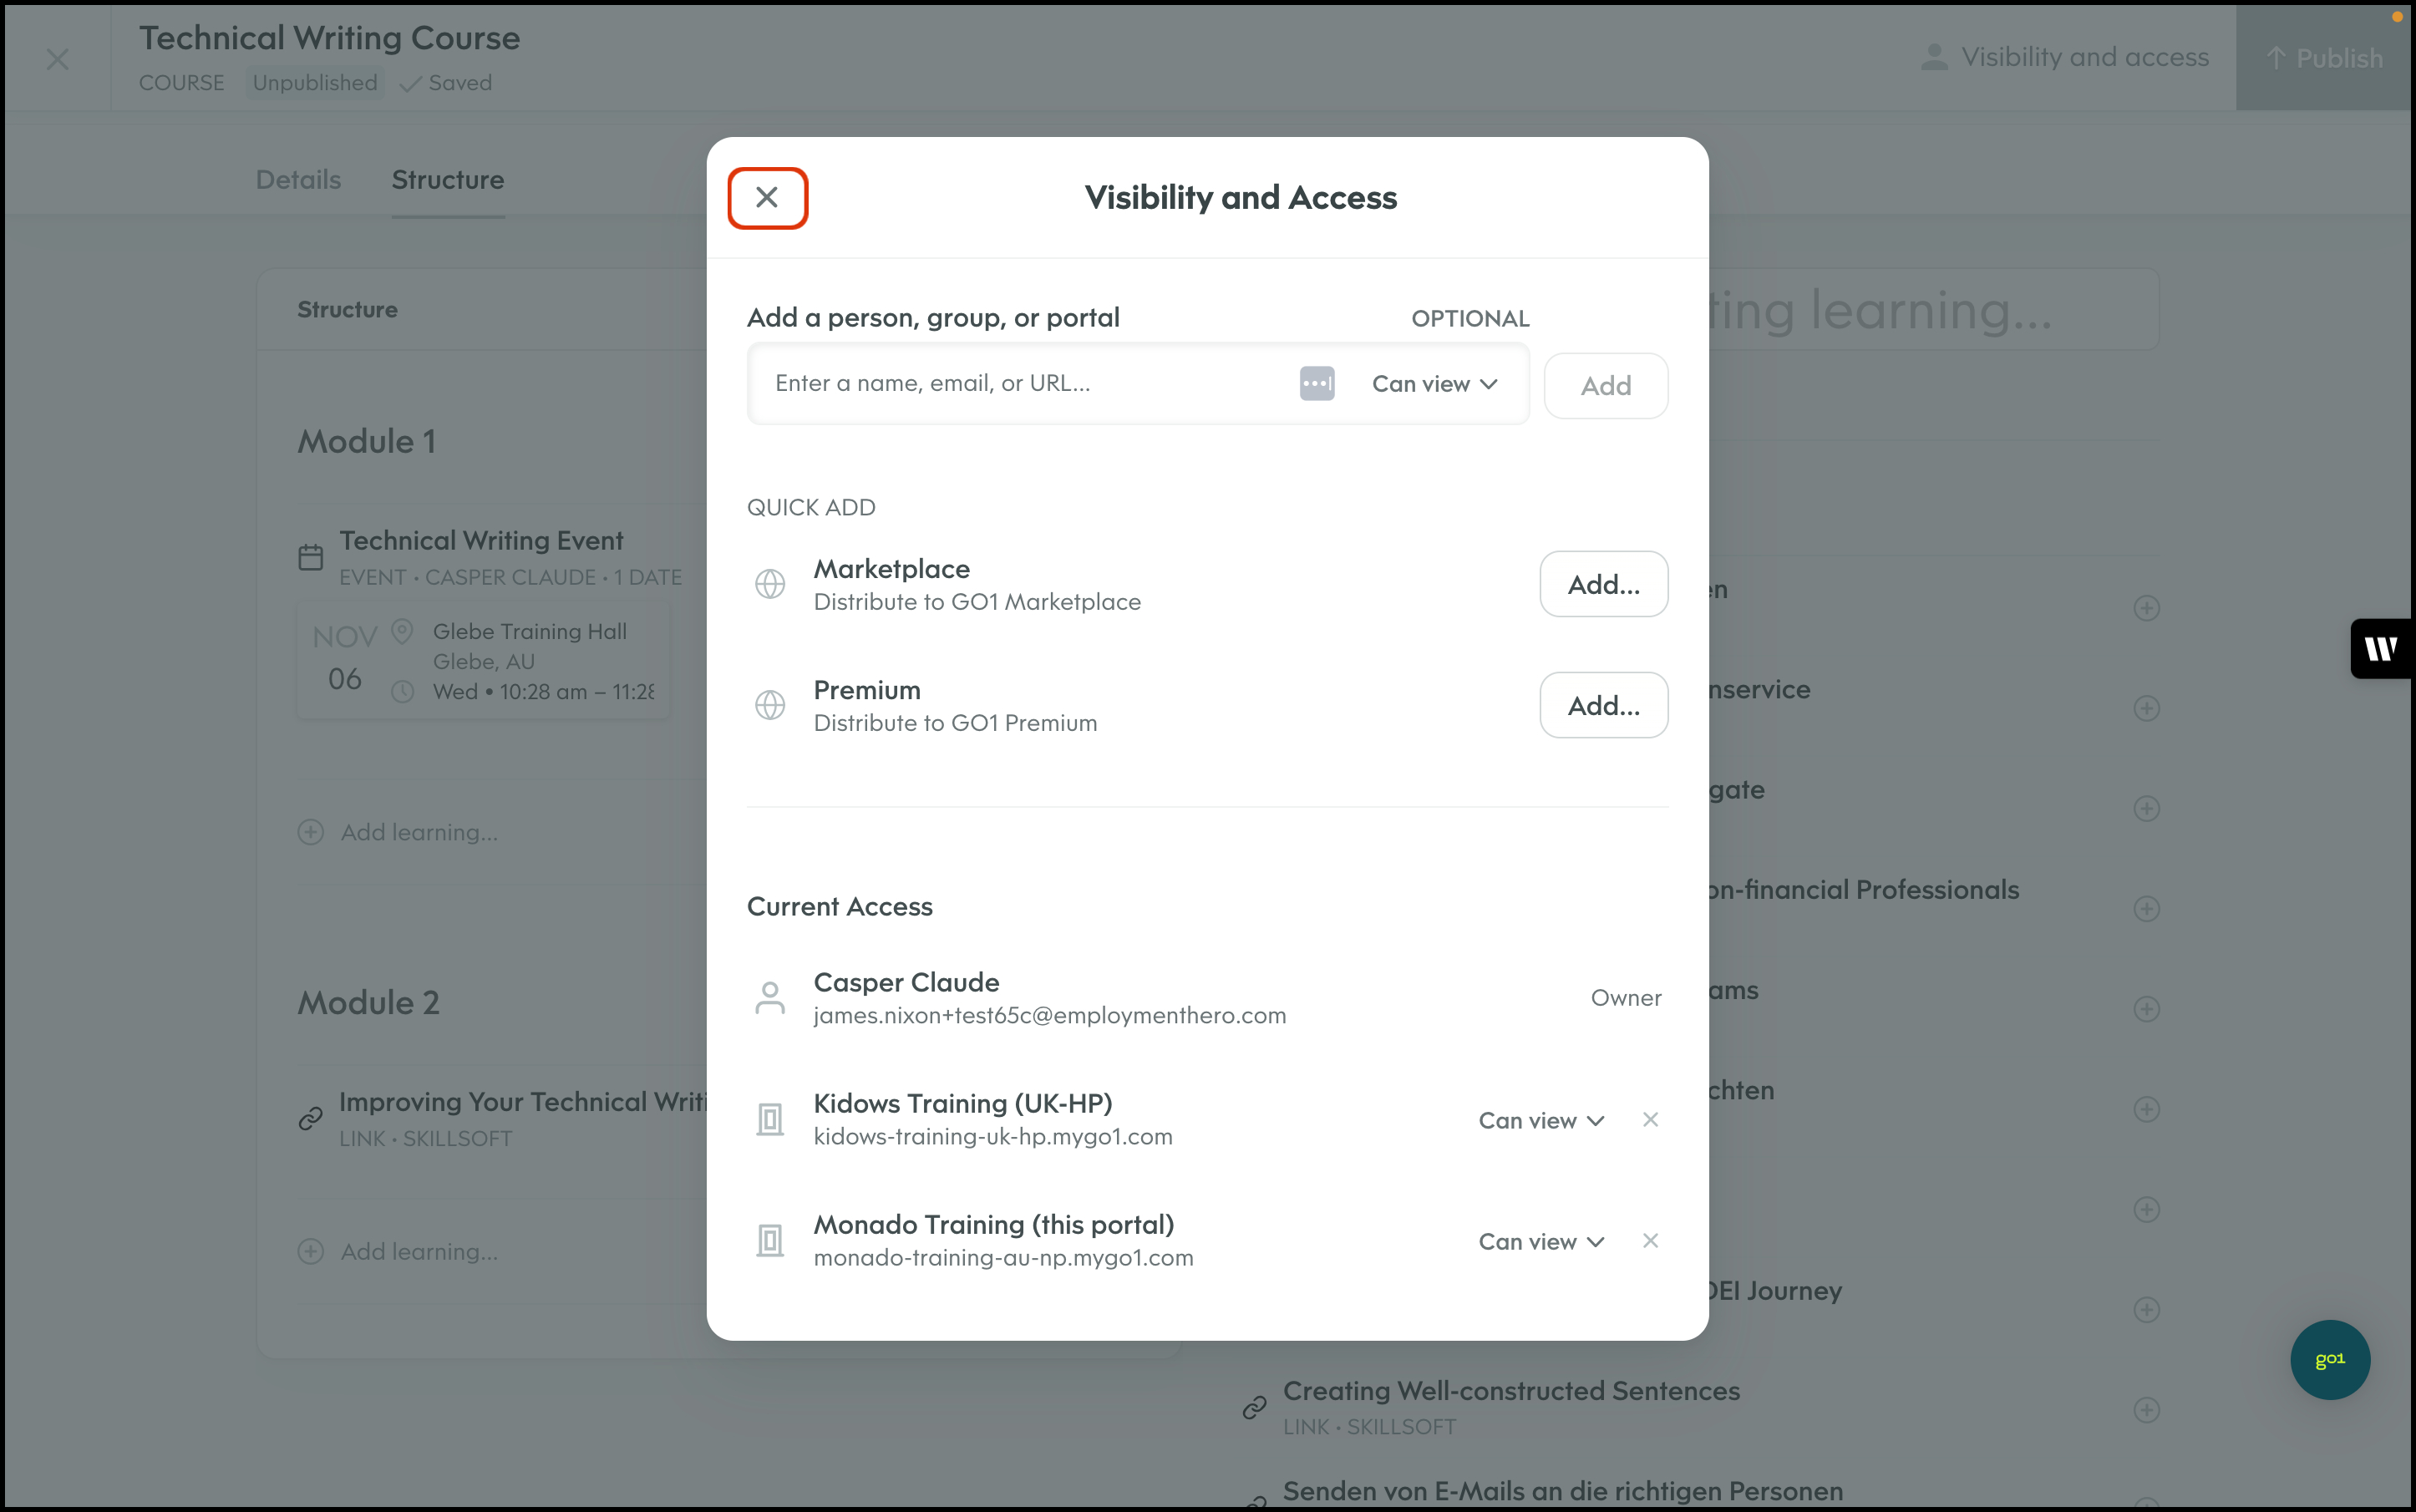2416x1512 pixels.
Task: Click the password manager icon in input
Action: coord(1316,384)
